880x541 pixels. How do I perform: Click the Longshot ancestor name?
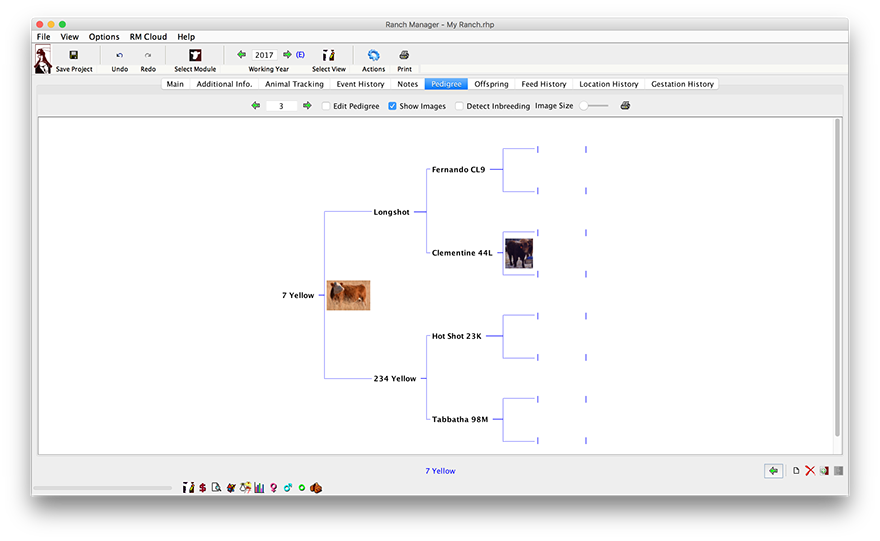point(391,212)
